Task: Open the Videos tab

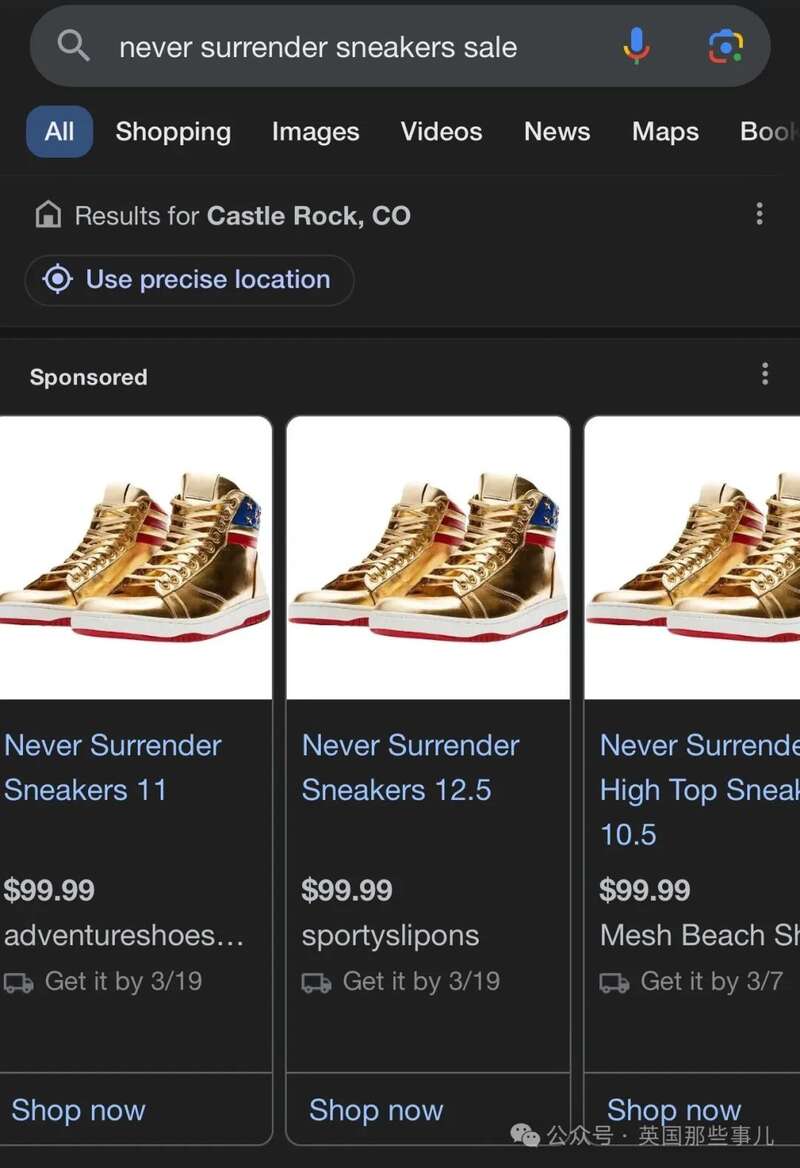Action: click(x=441, y=132)
